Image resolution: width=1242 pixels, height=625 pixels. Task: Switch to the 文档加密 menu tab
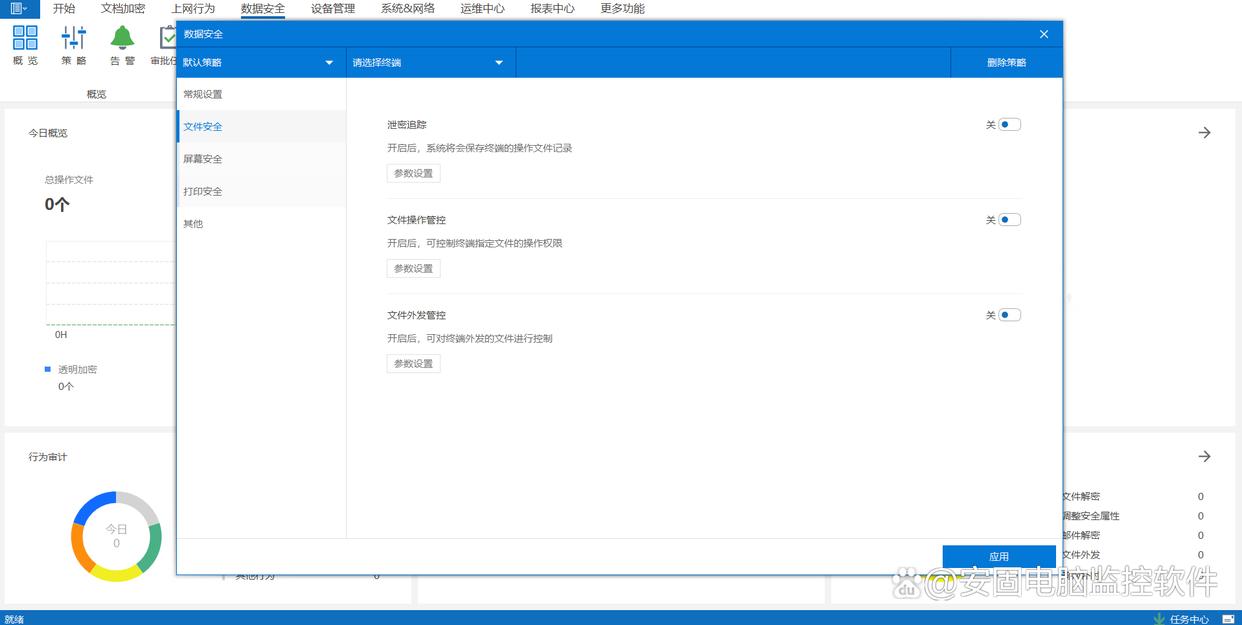click(x=123, y=9)
